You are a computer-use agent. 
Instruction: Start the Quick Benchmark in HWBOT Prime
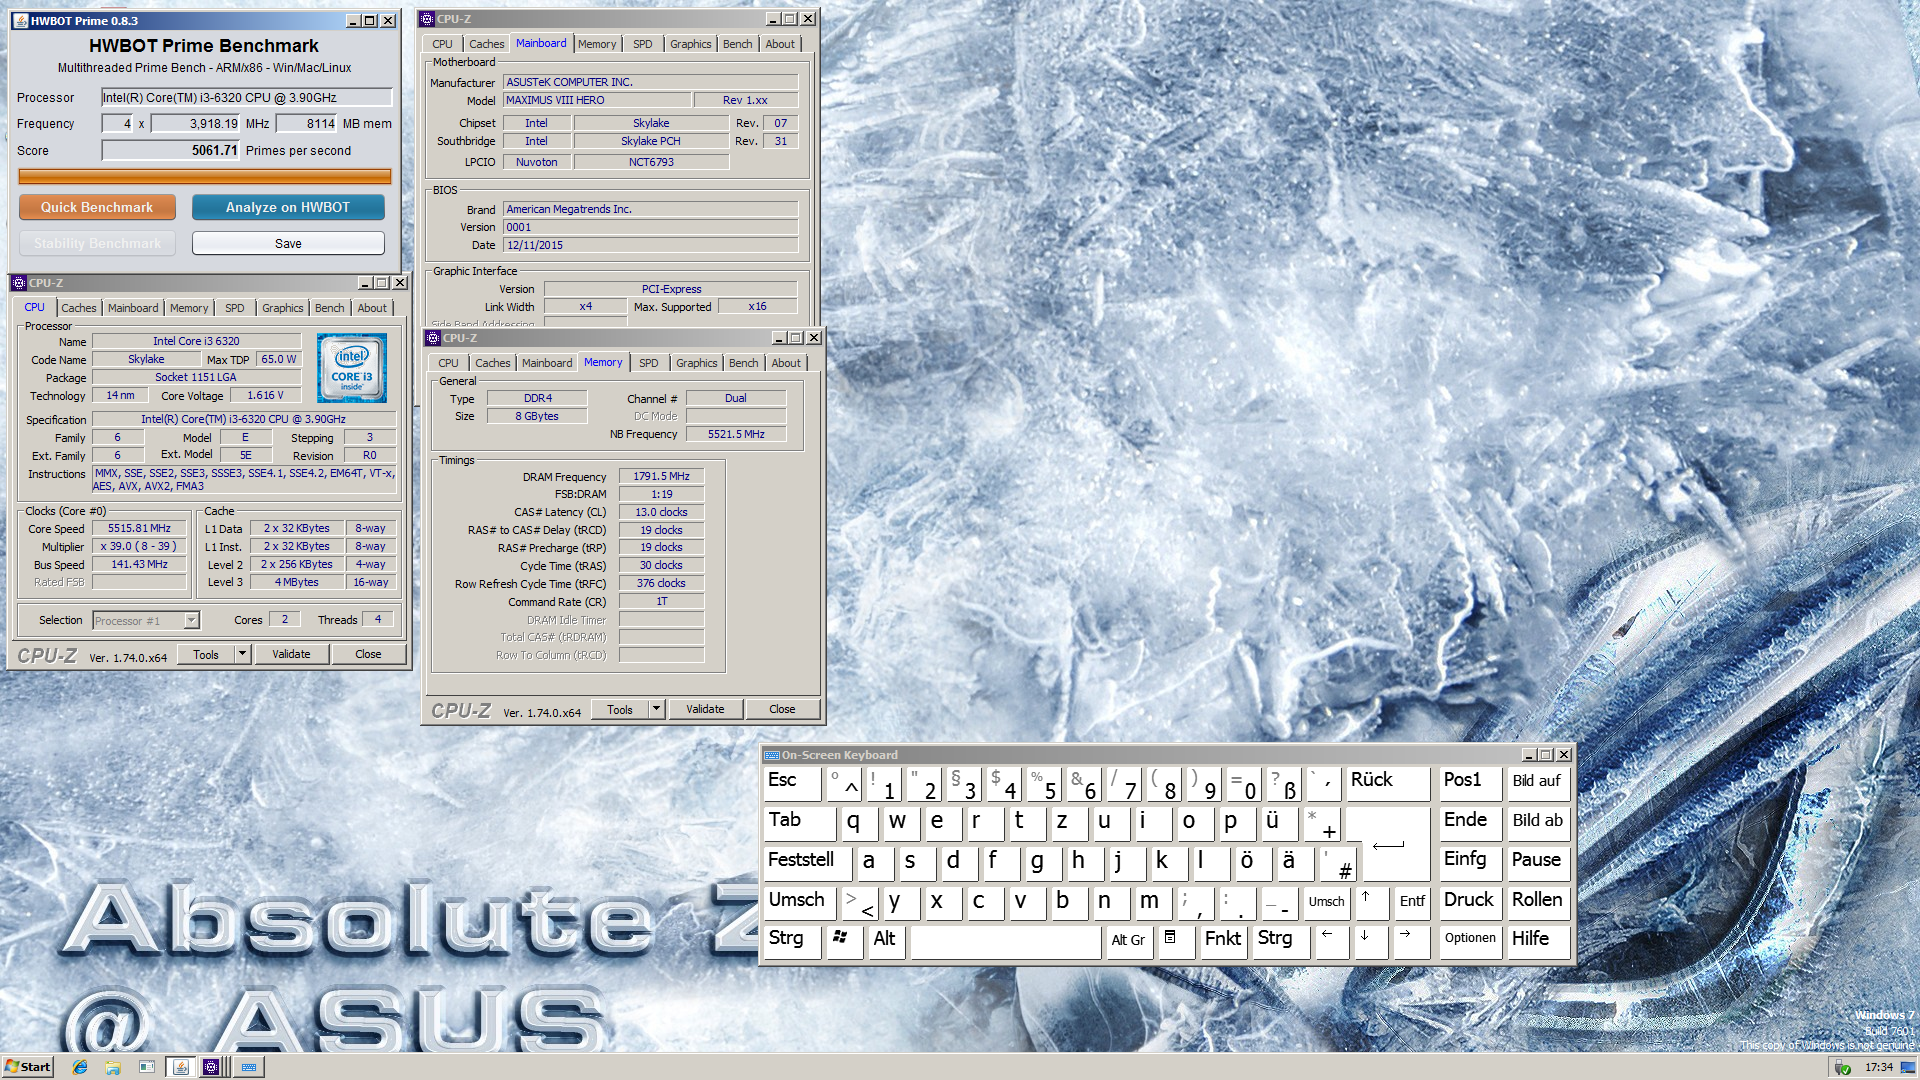(x=97, y=207)
